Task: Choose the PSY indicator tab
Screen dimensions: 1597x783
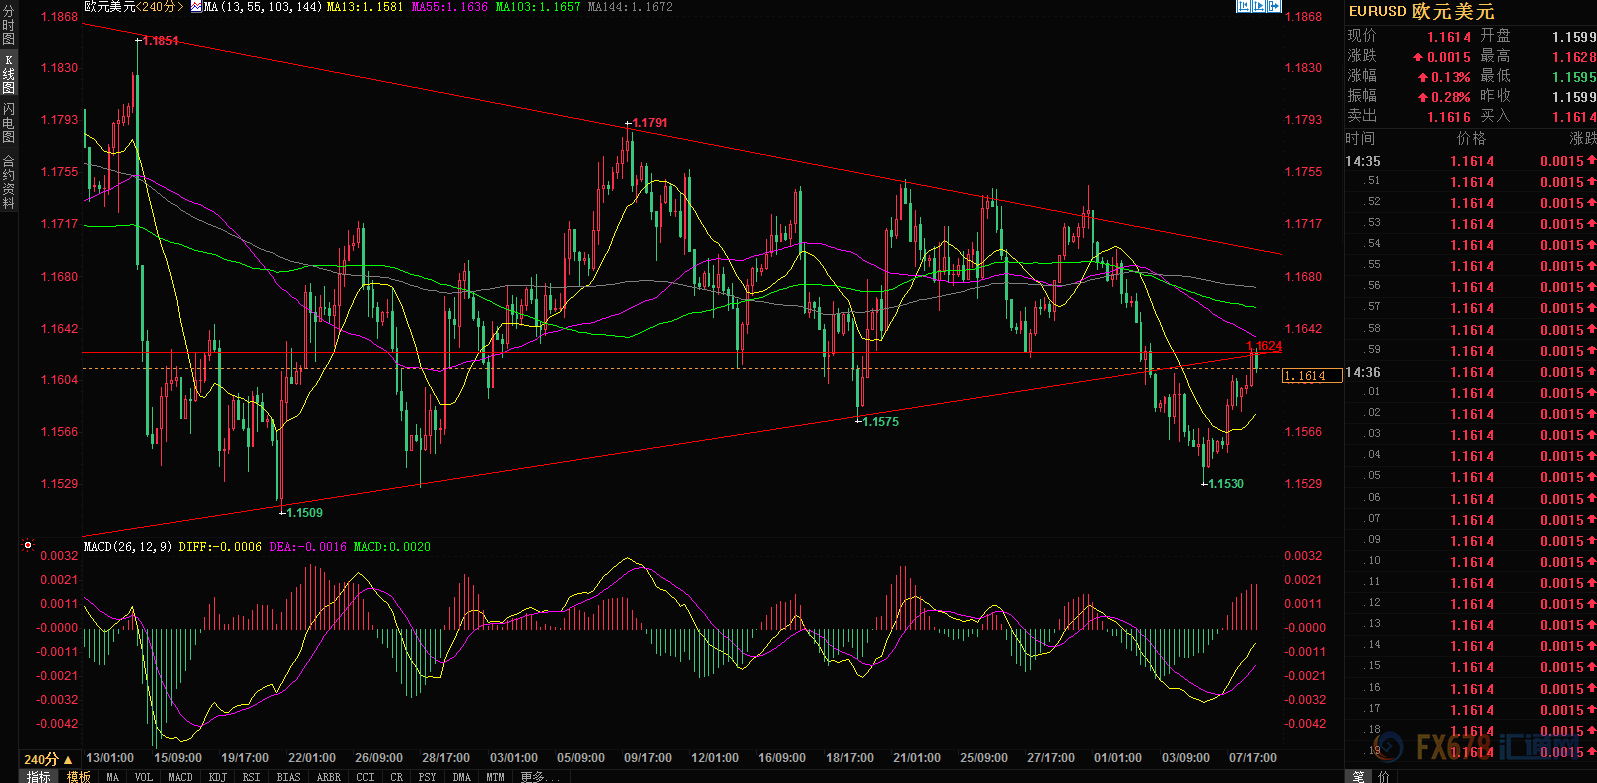Action: coord(428,776)
